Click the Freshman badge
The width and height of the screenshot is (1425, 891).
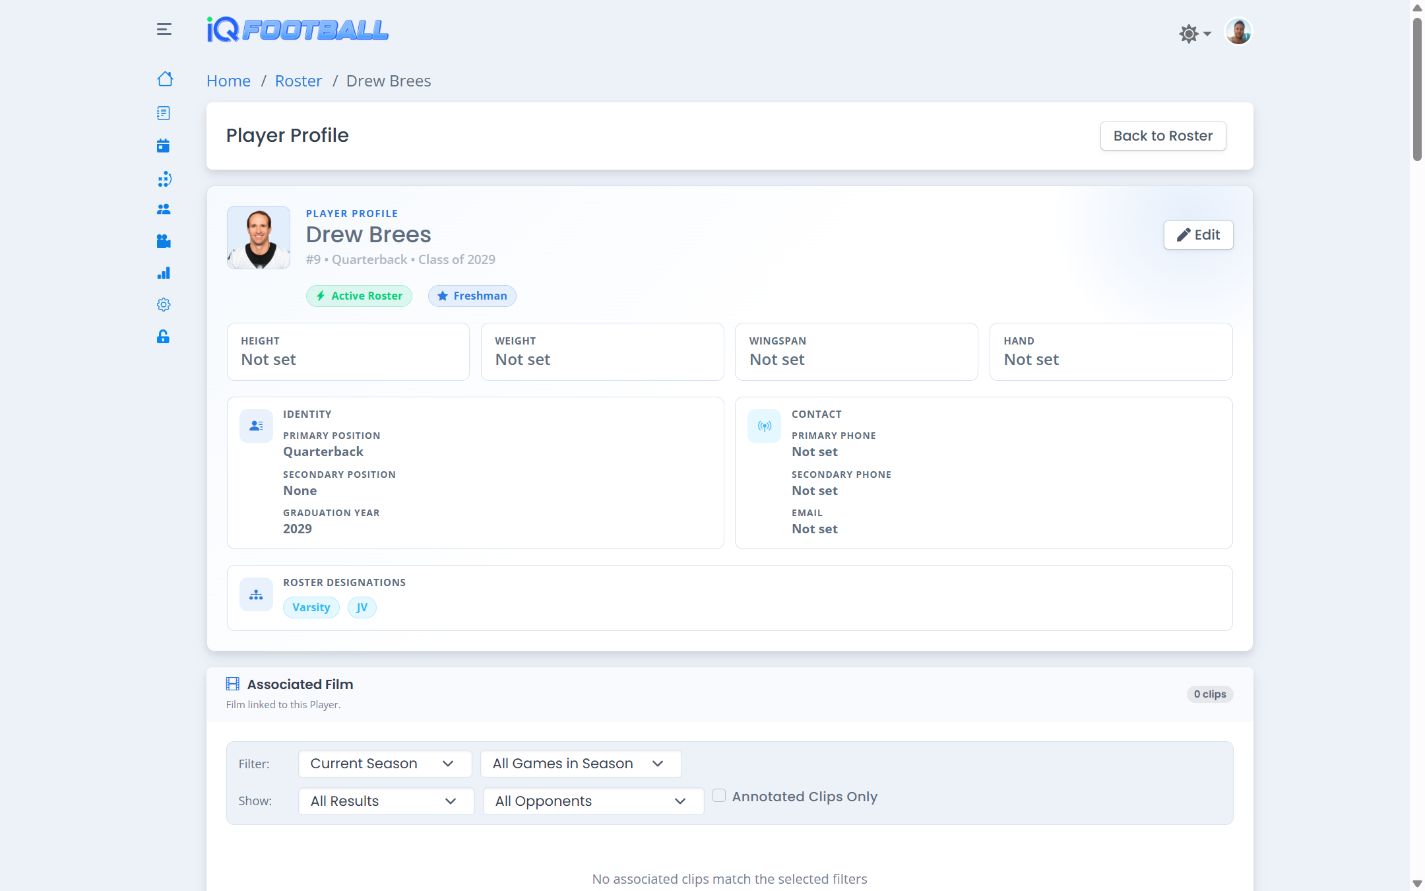pyautogui.click(x=472, y=296)
